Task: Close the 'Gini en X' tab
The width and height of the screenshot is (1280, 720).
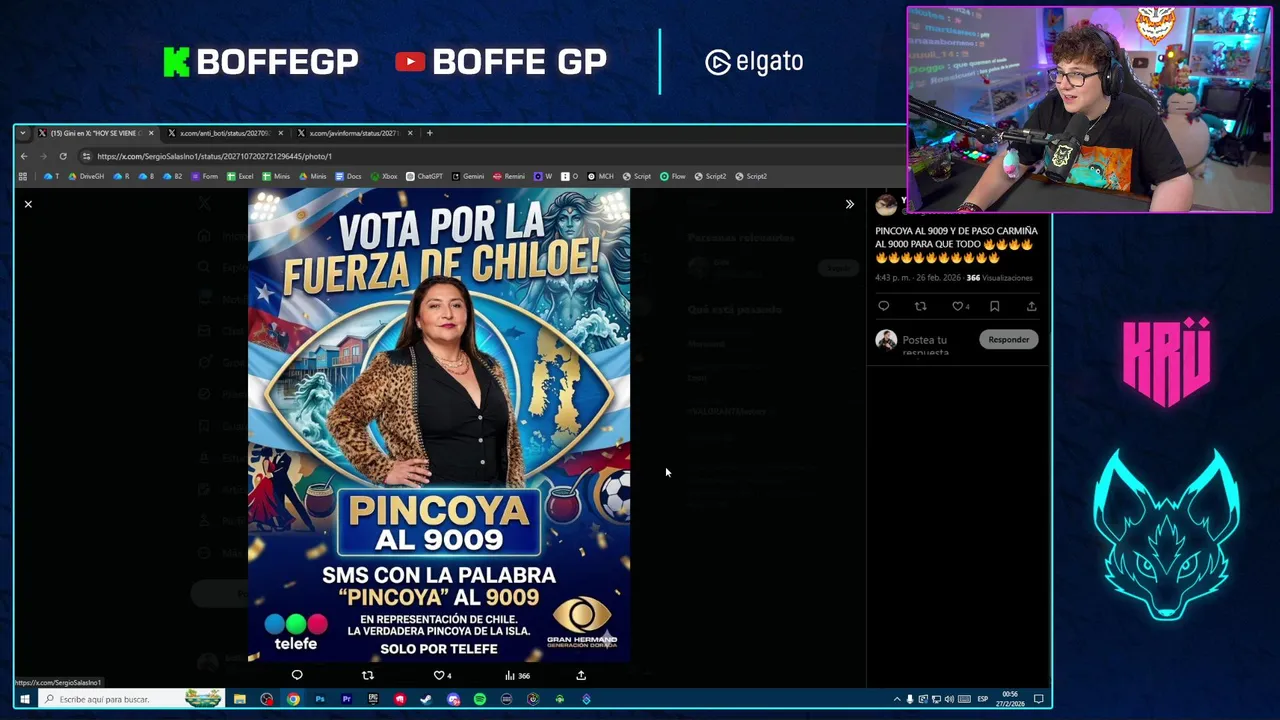Action: click(x=151, y=133)
